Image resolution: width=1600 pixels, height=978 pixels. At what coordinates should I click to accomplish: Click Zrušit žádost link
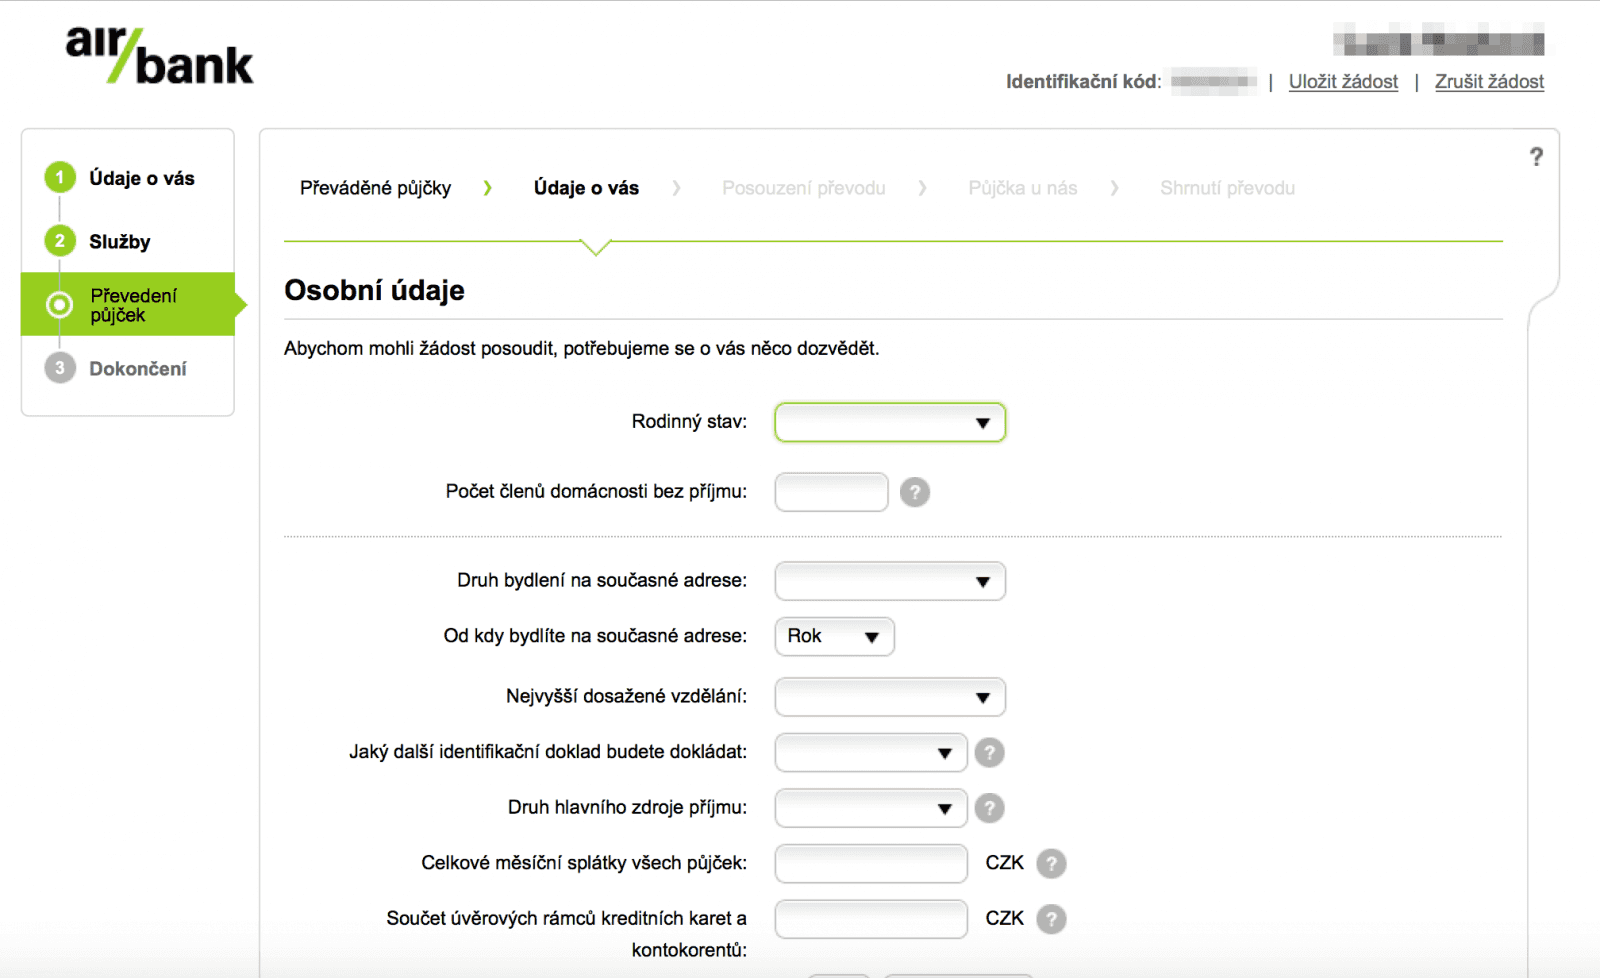(1489, 82)
